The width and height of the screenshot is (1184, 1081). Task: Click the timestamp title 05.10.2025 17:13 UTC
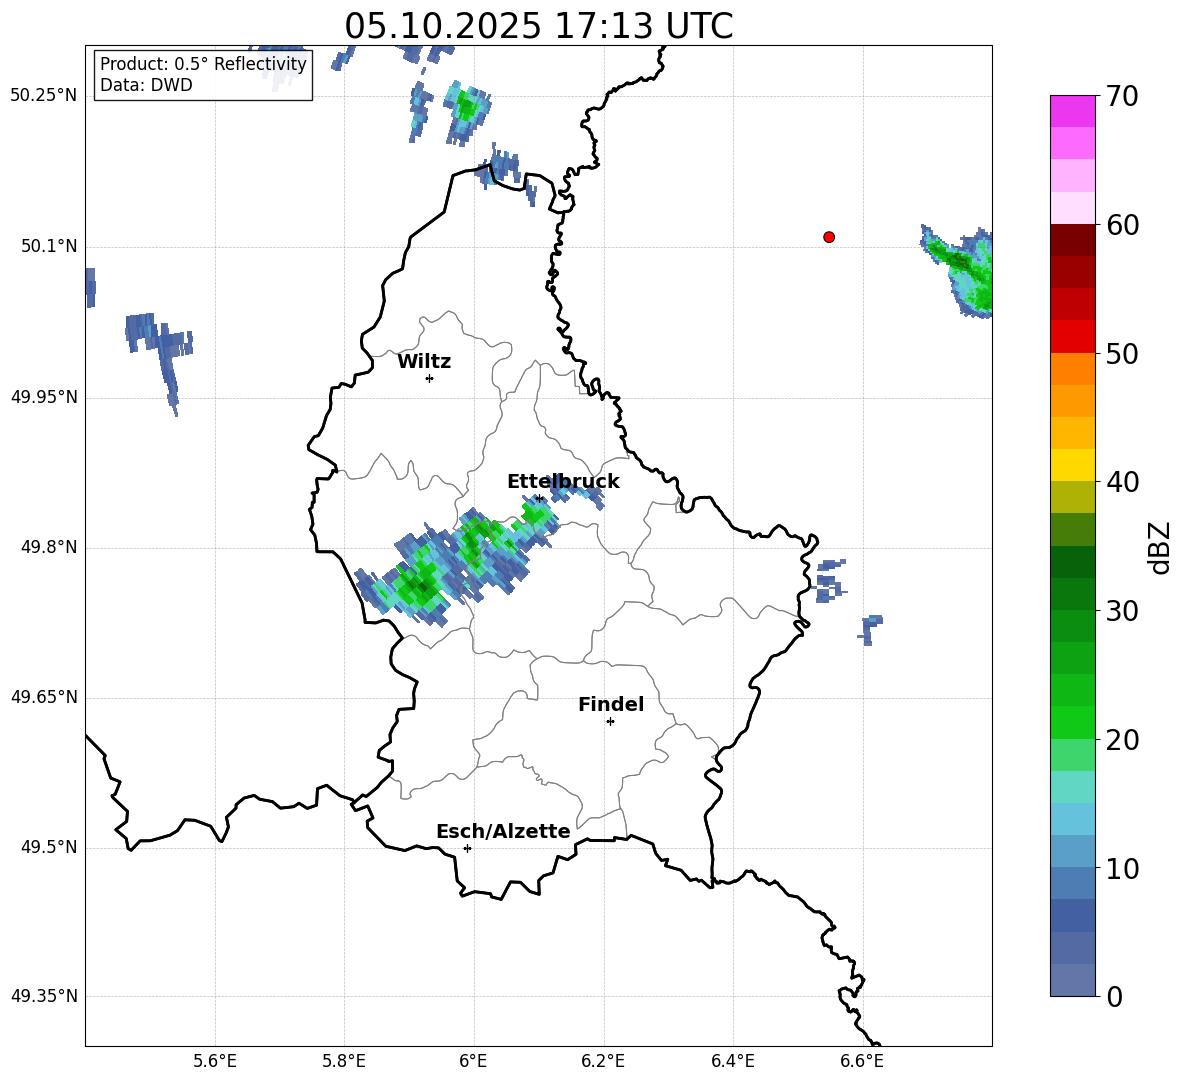[x=539, y=26]
